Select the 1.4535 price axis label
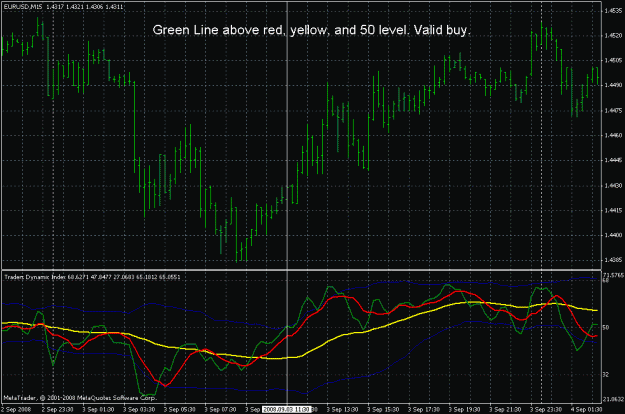 [x=613, y=11]
